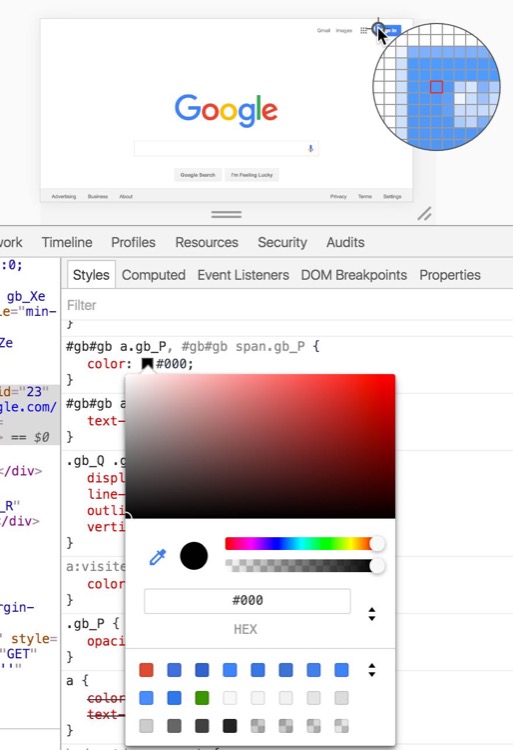Click the #000 hex input field
Viewport: 513px width, 750px height.
point(247,601)
